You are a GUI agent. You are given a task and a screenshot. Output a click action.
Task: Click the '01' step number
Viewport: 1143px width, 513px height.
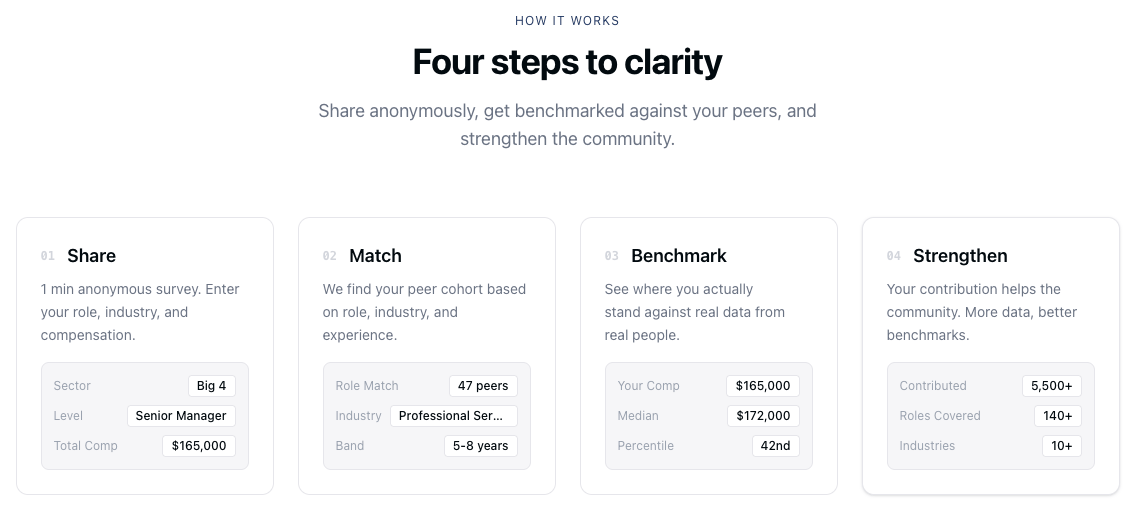coord(48,257)
